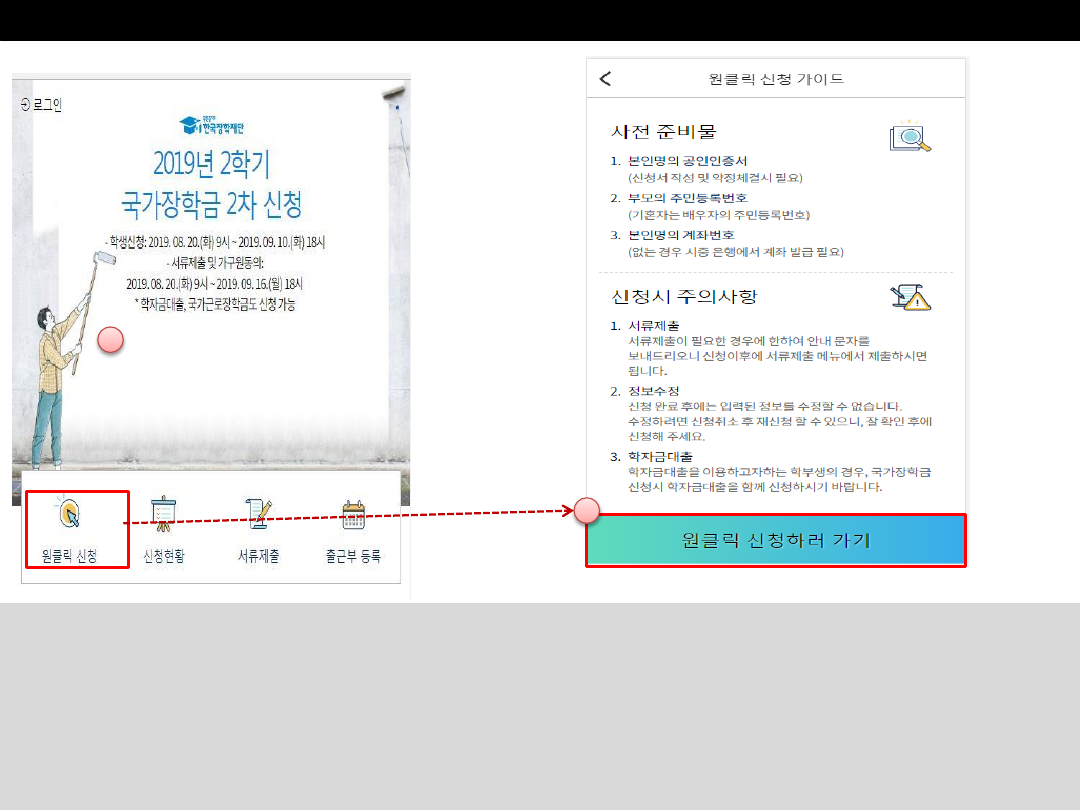The image size is (1080, 810).
Task: Select the 신청현황 menu label
Action: 164,556
